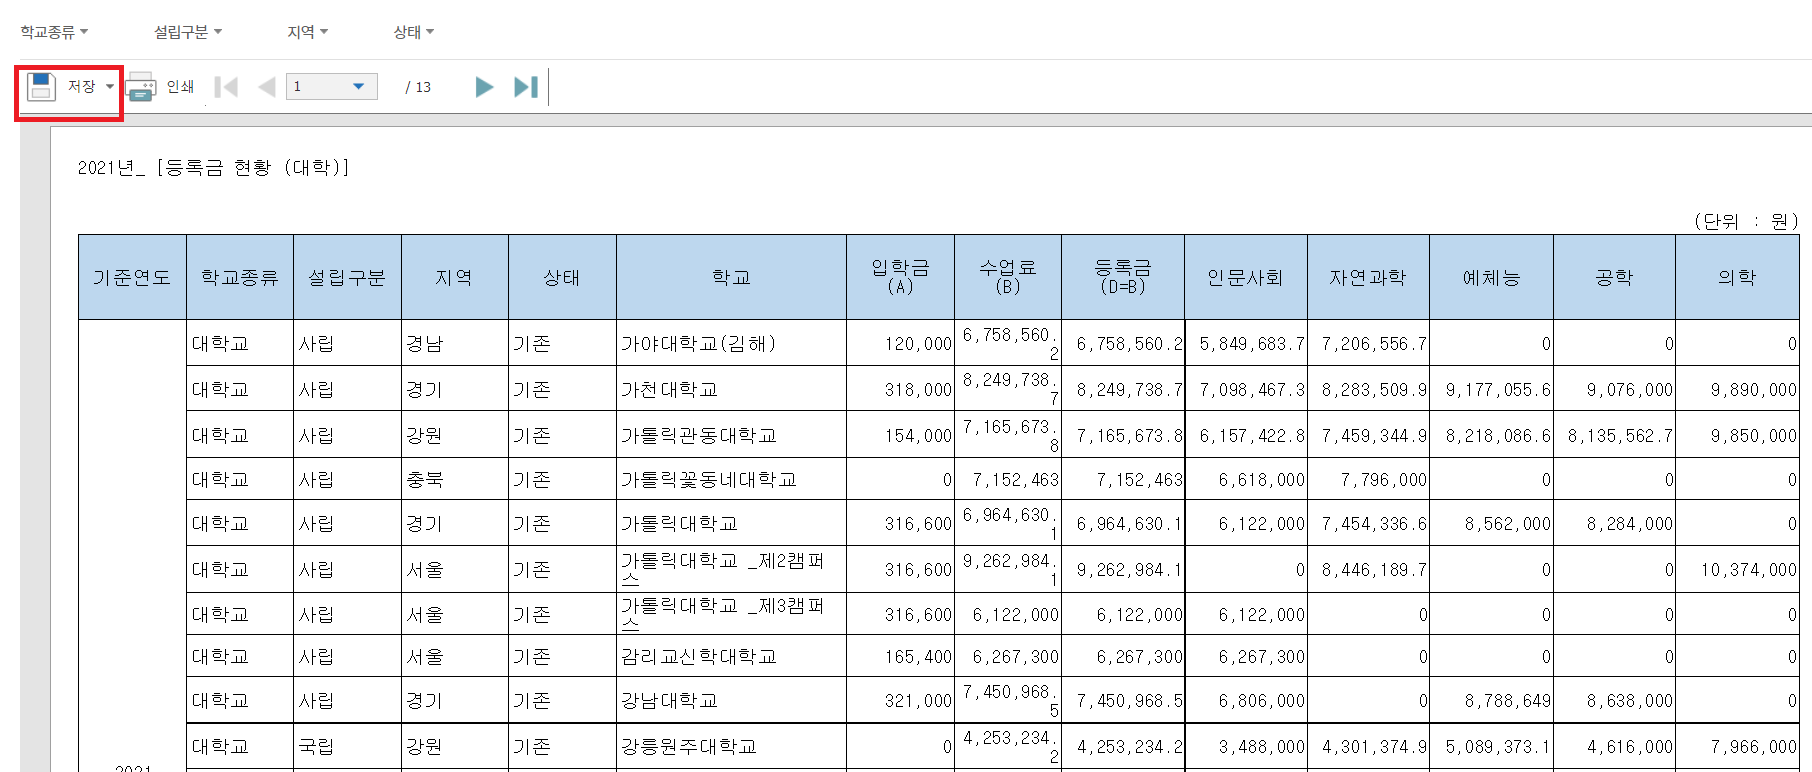Click the 예체능 column header
This screenshot has width=1812, height=772.
coord(1491,277)
